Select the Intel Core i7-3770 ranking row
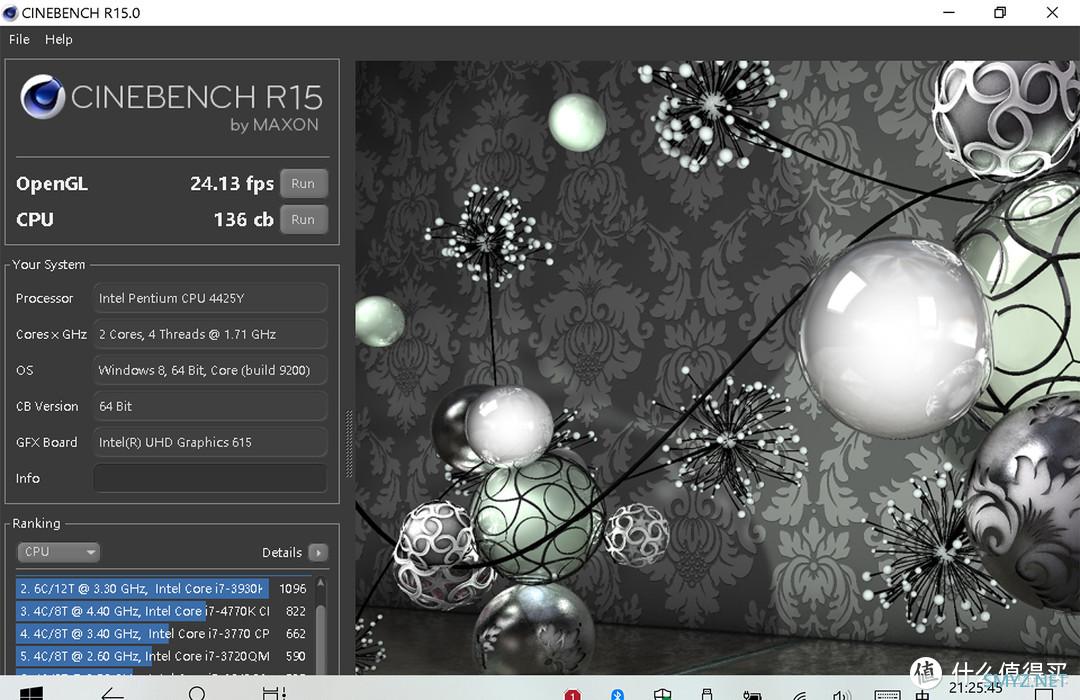1080x700 pixels. 163,633
